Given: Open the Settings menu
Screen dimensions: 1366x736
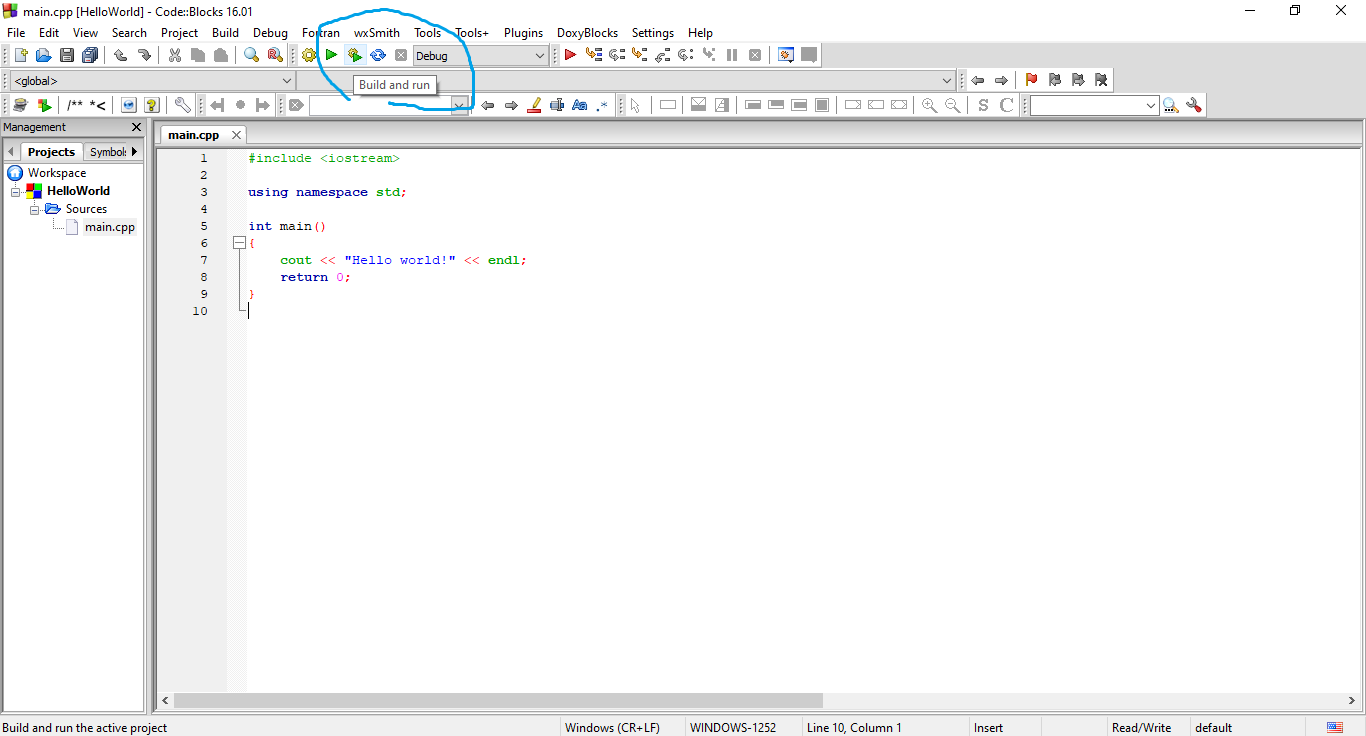Looking at the screenshot, I should (653, 33).
